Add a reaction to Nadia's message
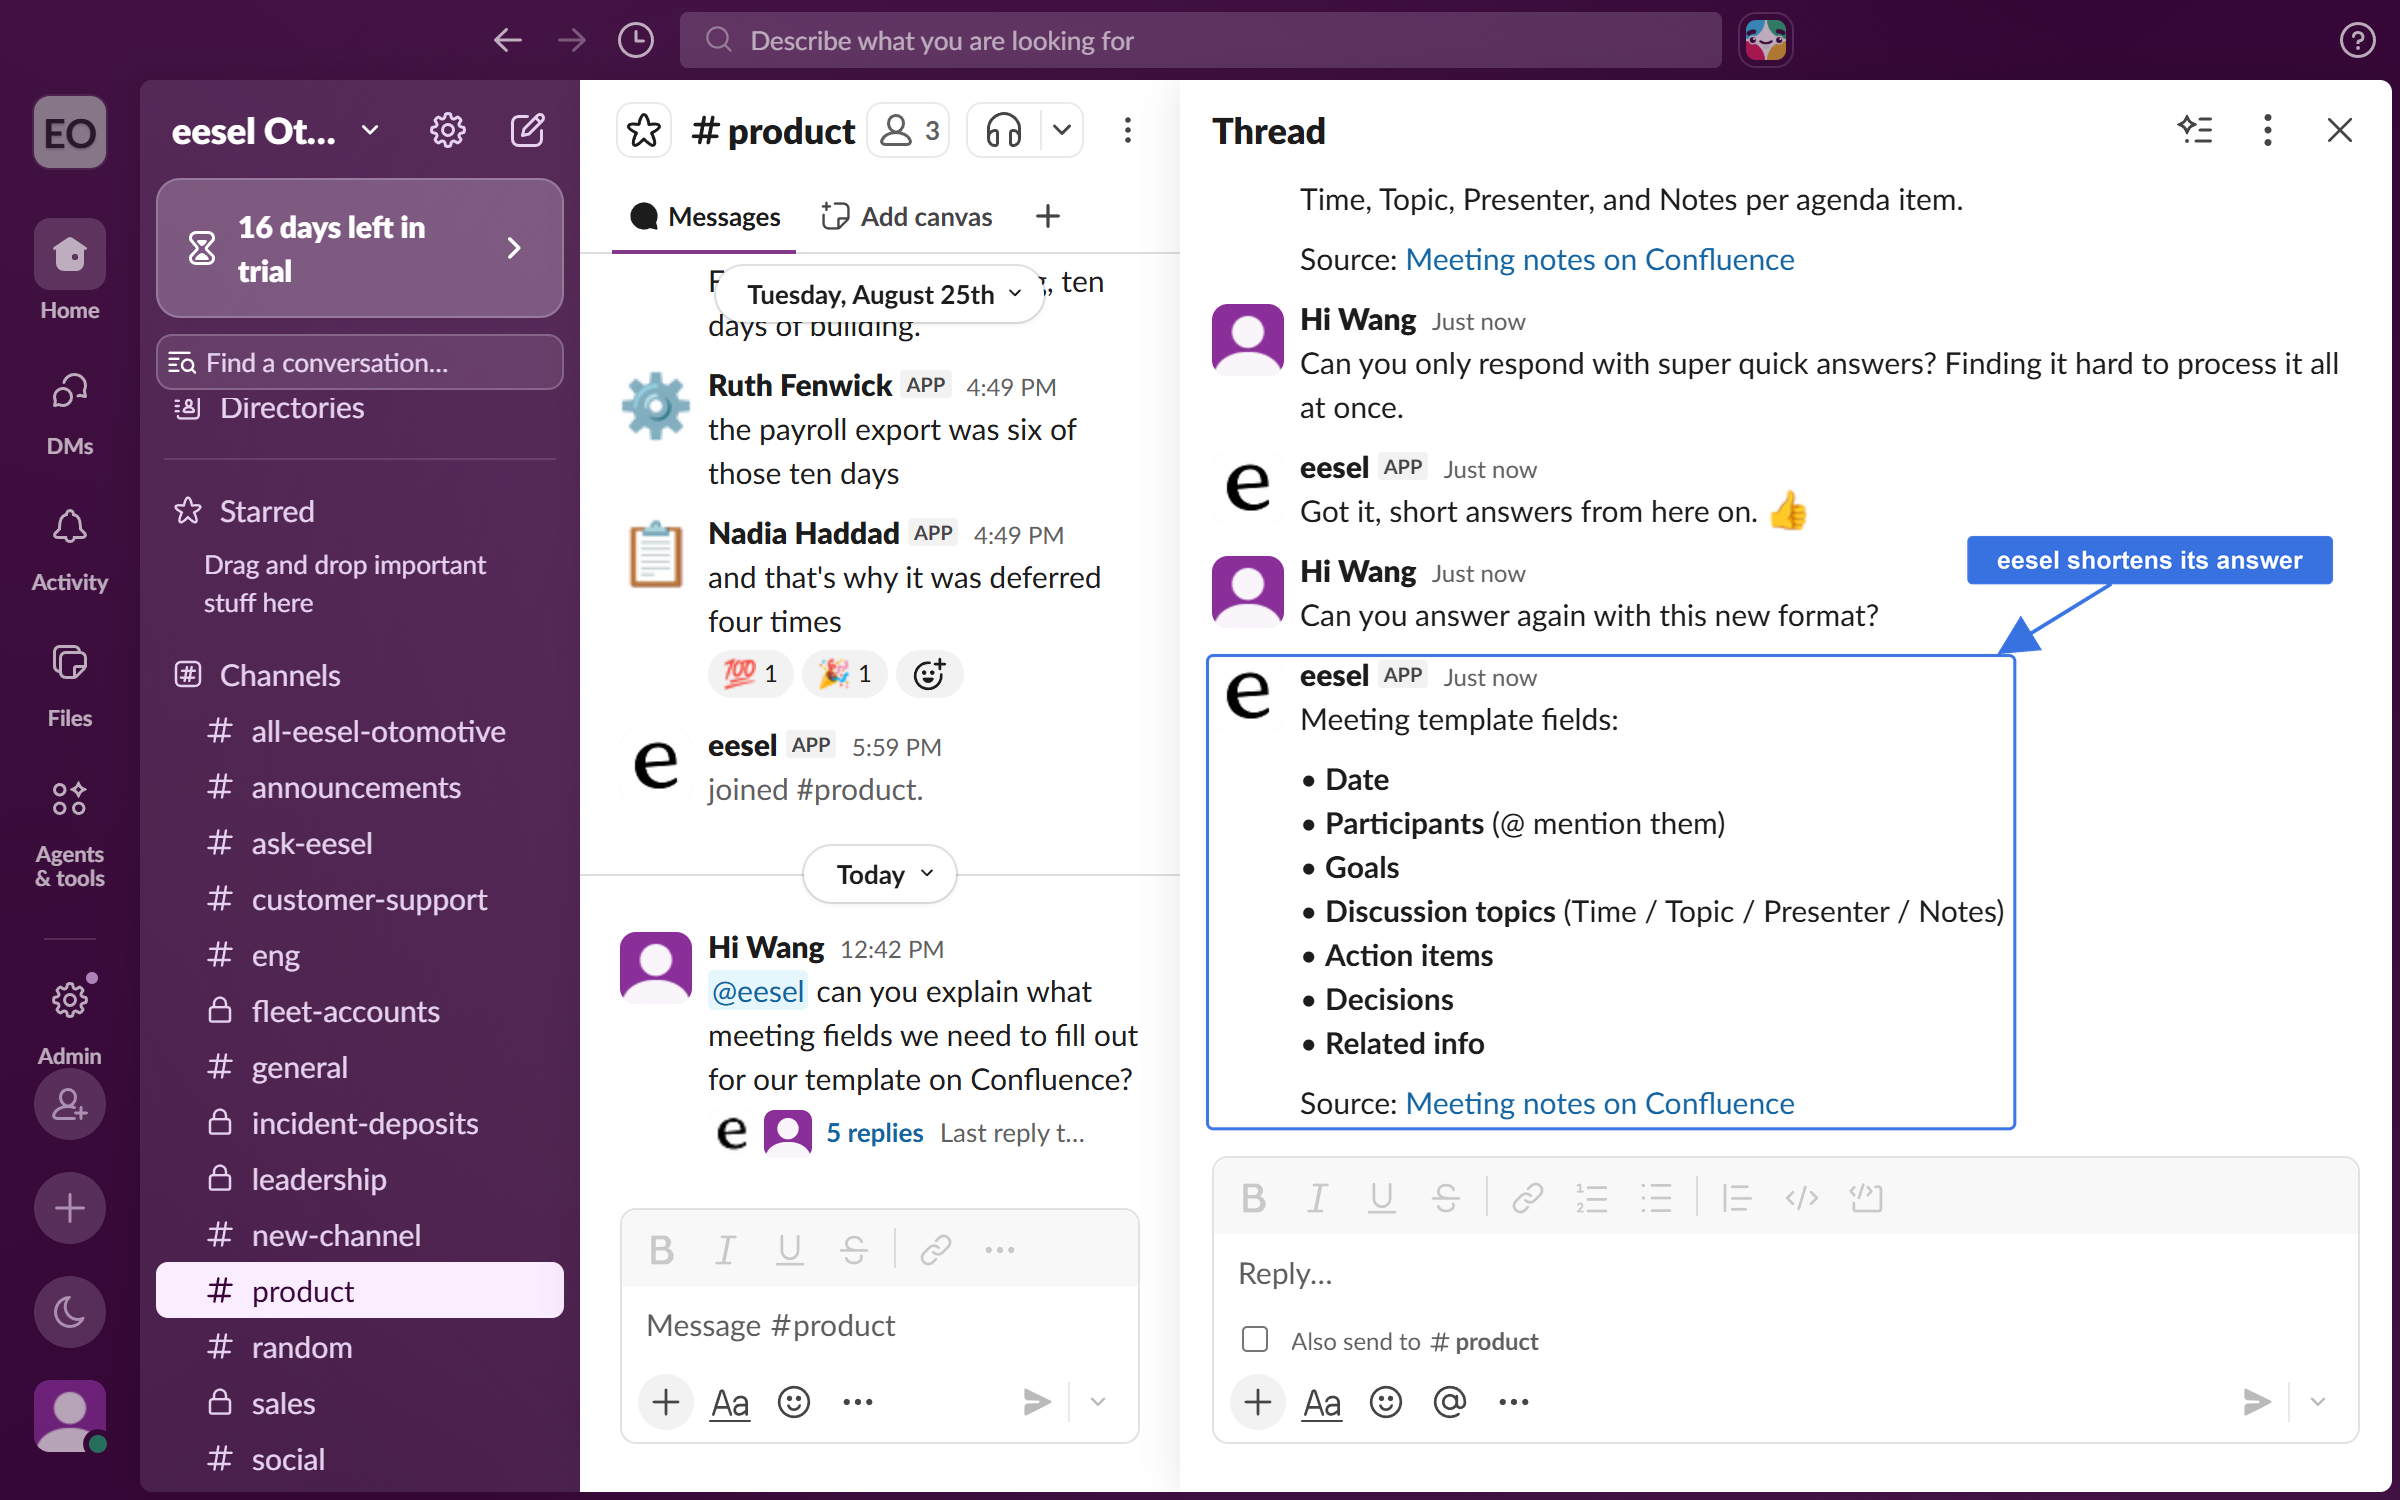The width and height of the screenshot is (2400, 1500). pyautogui.click(x=929, y=674)
